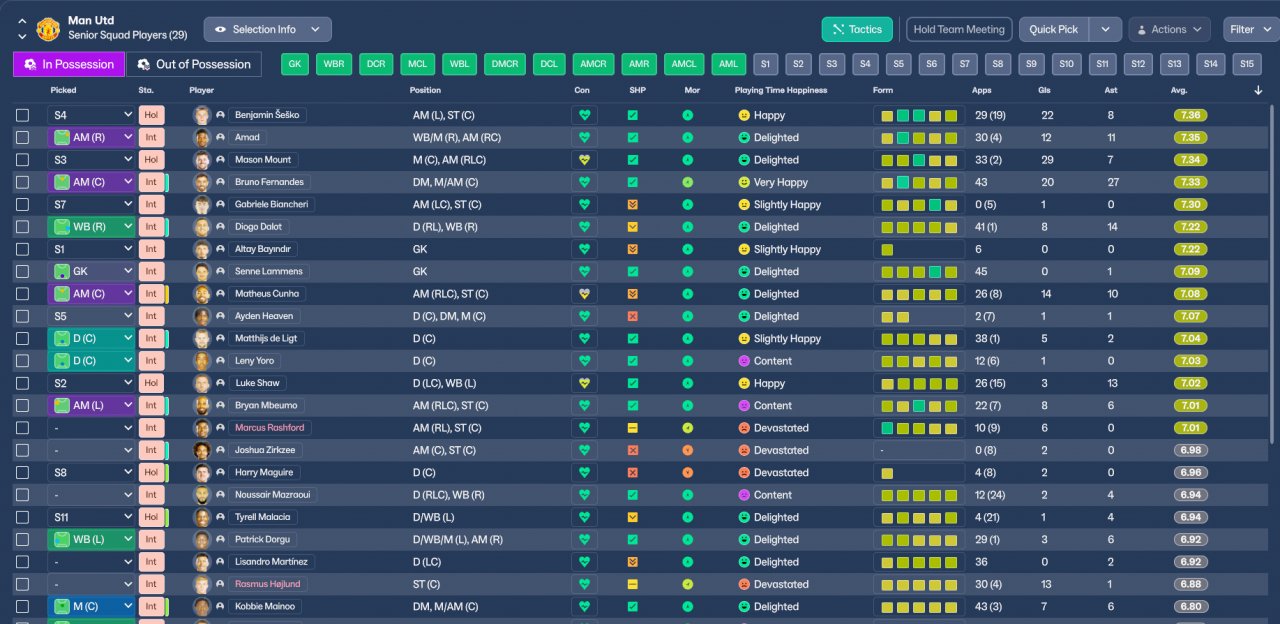Click Senne Lammens' form rating squares
The height and width of the screenshot is (624, 1280).
click(x=918, y=271)
